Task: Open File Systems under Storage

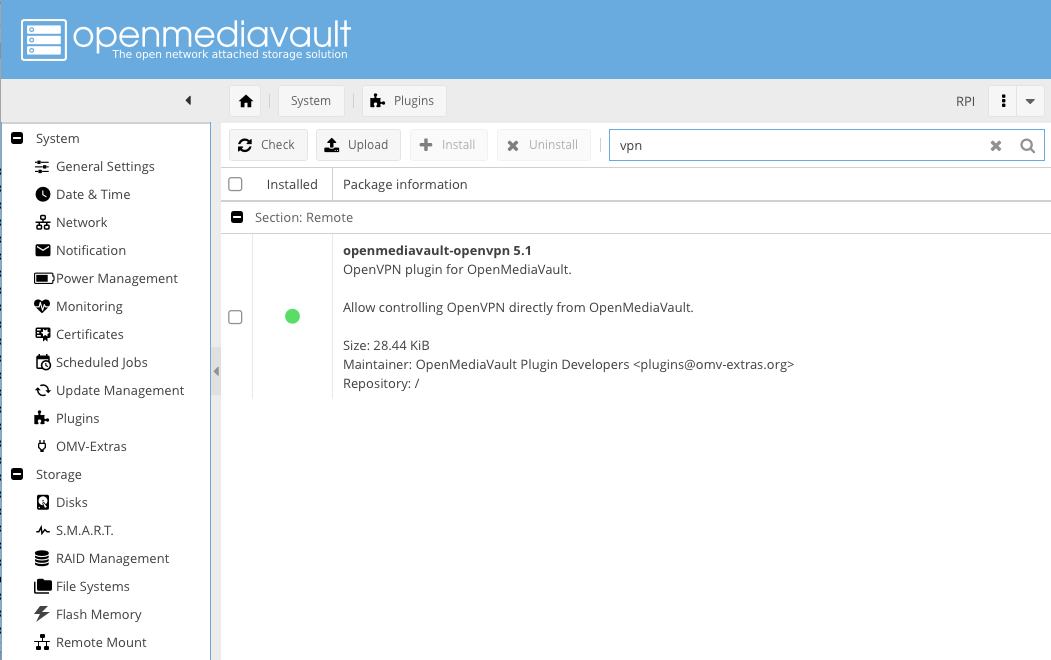Action: [93, 586]
